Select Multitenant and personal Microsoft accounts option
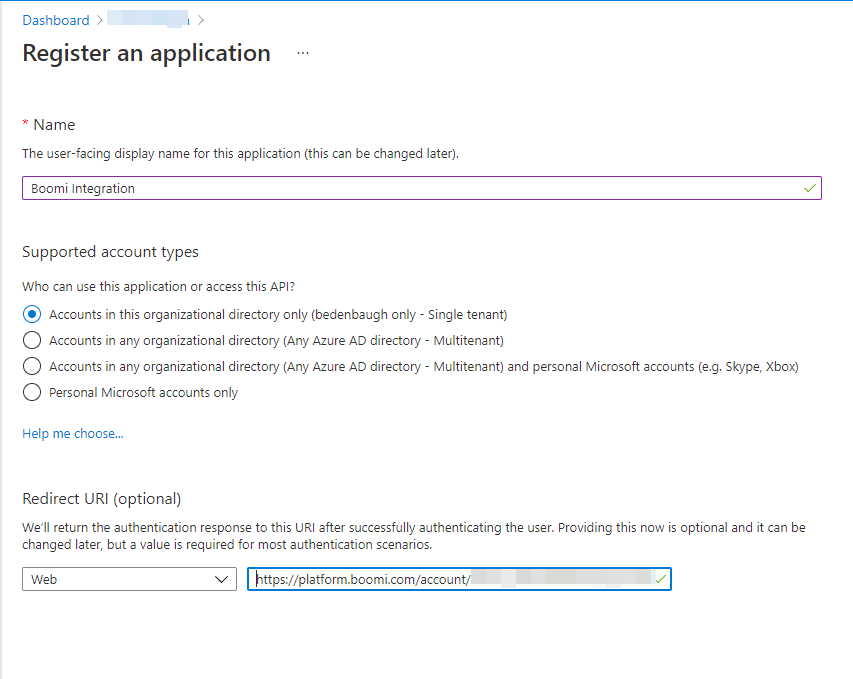The image size is (853, 679). coord(32,366)
